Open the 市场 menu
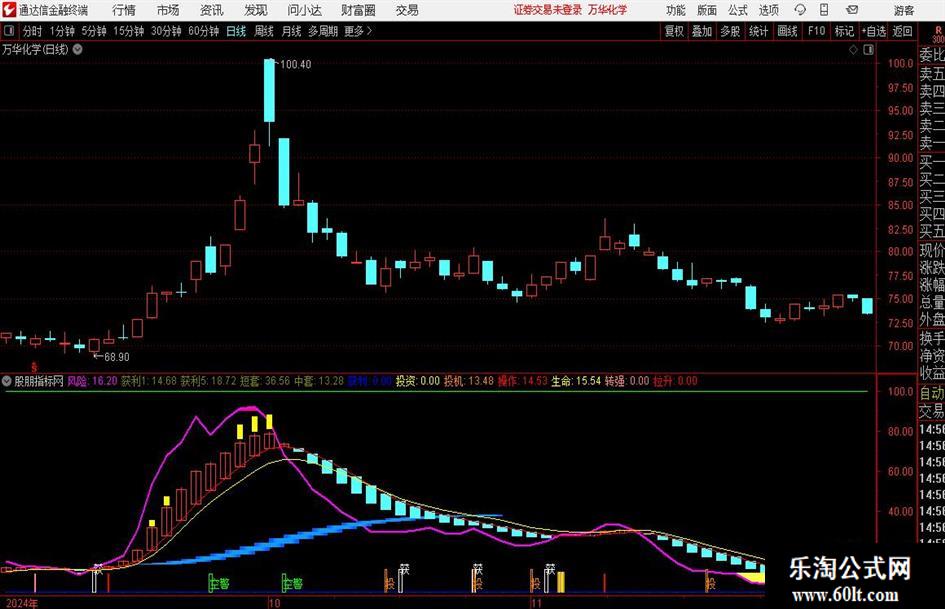945x609 pixels. (x=168, y=10)
